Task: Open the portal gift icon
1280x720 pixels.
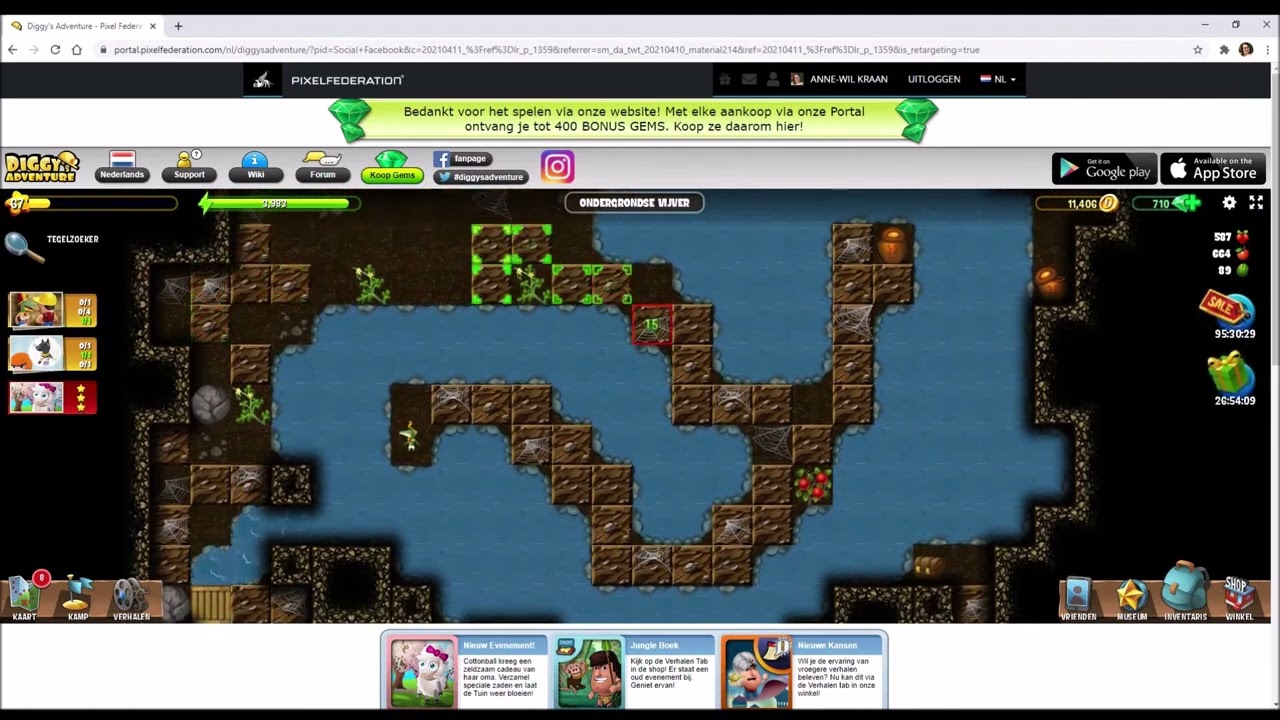Action: pyautogui.click(x=725, y=79)
